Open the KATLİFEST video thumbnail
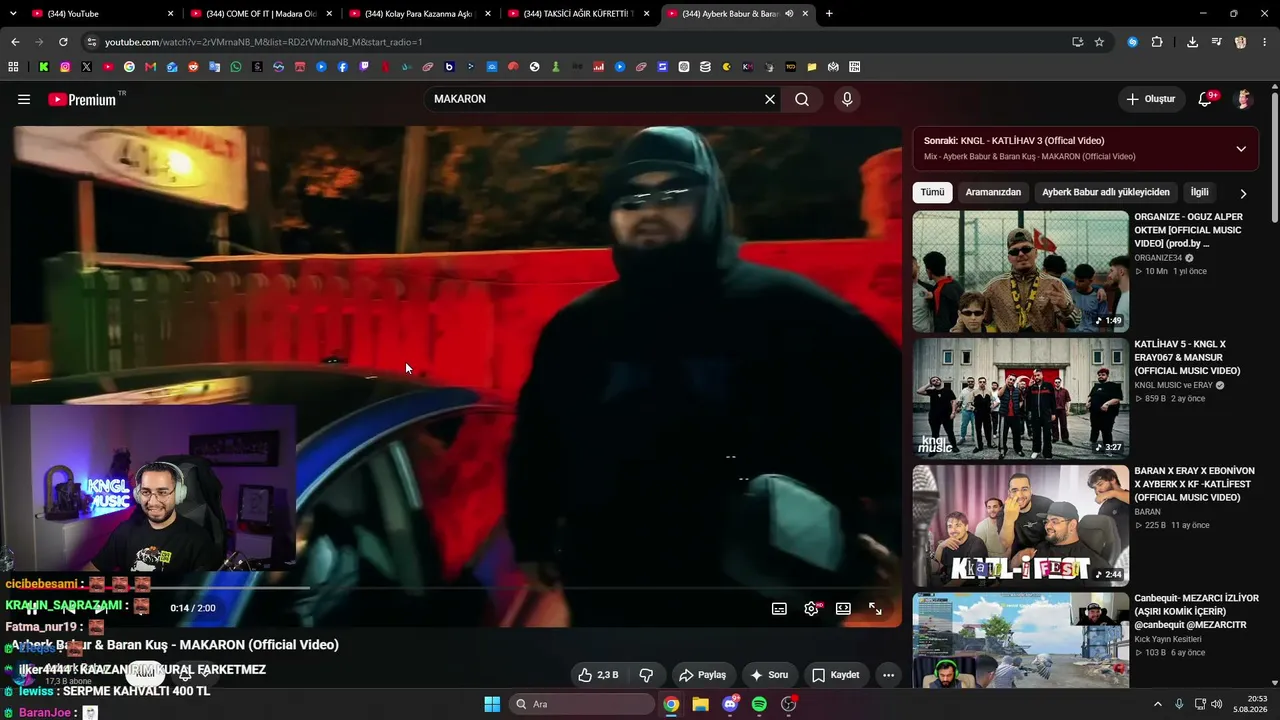This screenshot has height=720, width=1280. click(x=1020, y=525)
